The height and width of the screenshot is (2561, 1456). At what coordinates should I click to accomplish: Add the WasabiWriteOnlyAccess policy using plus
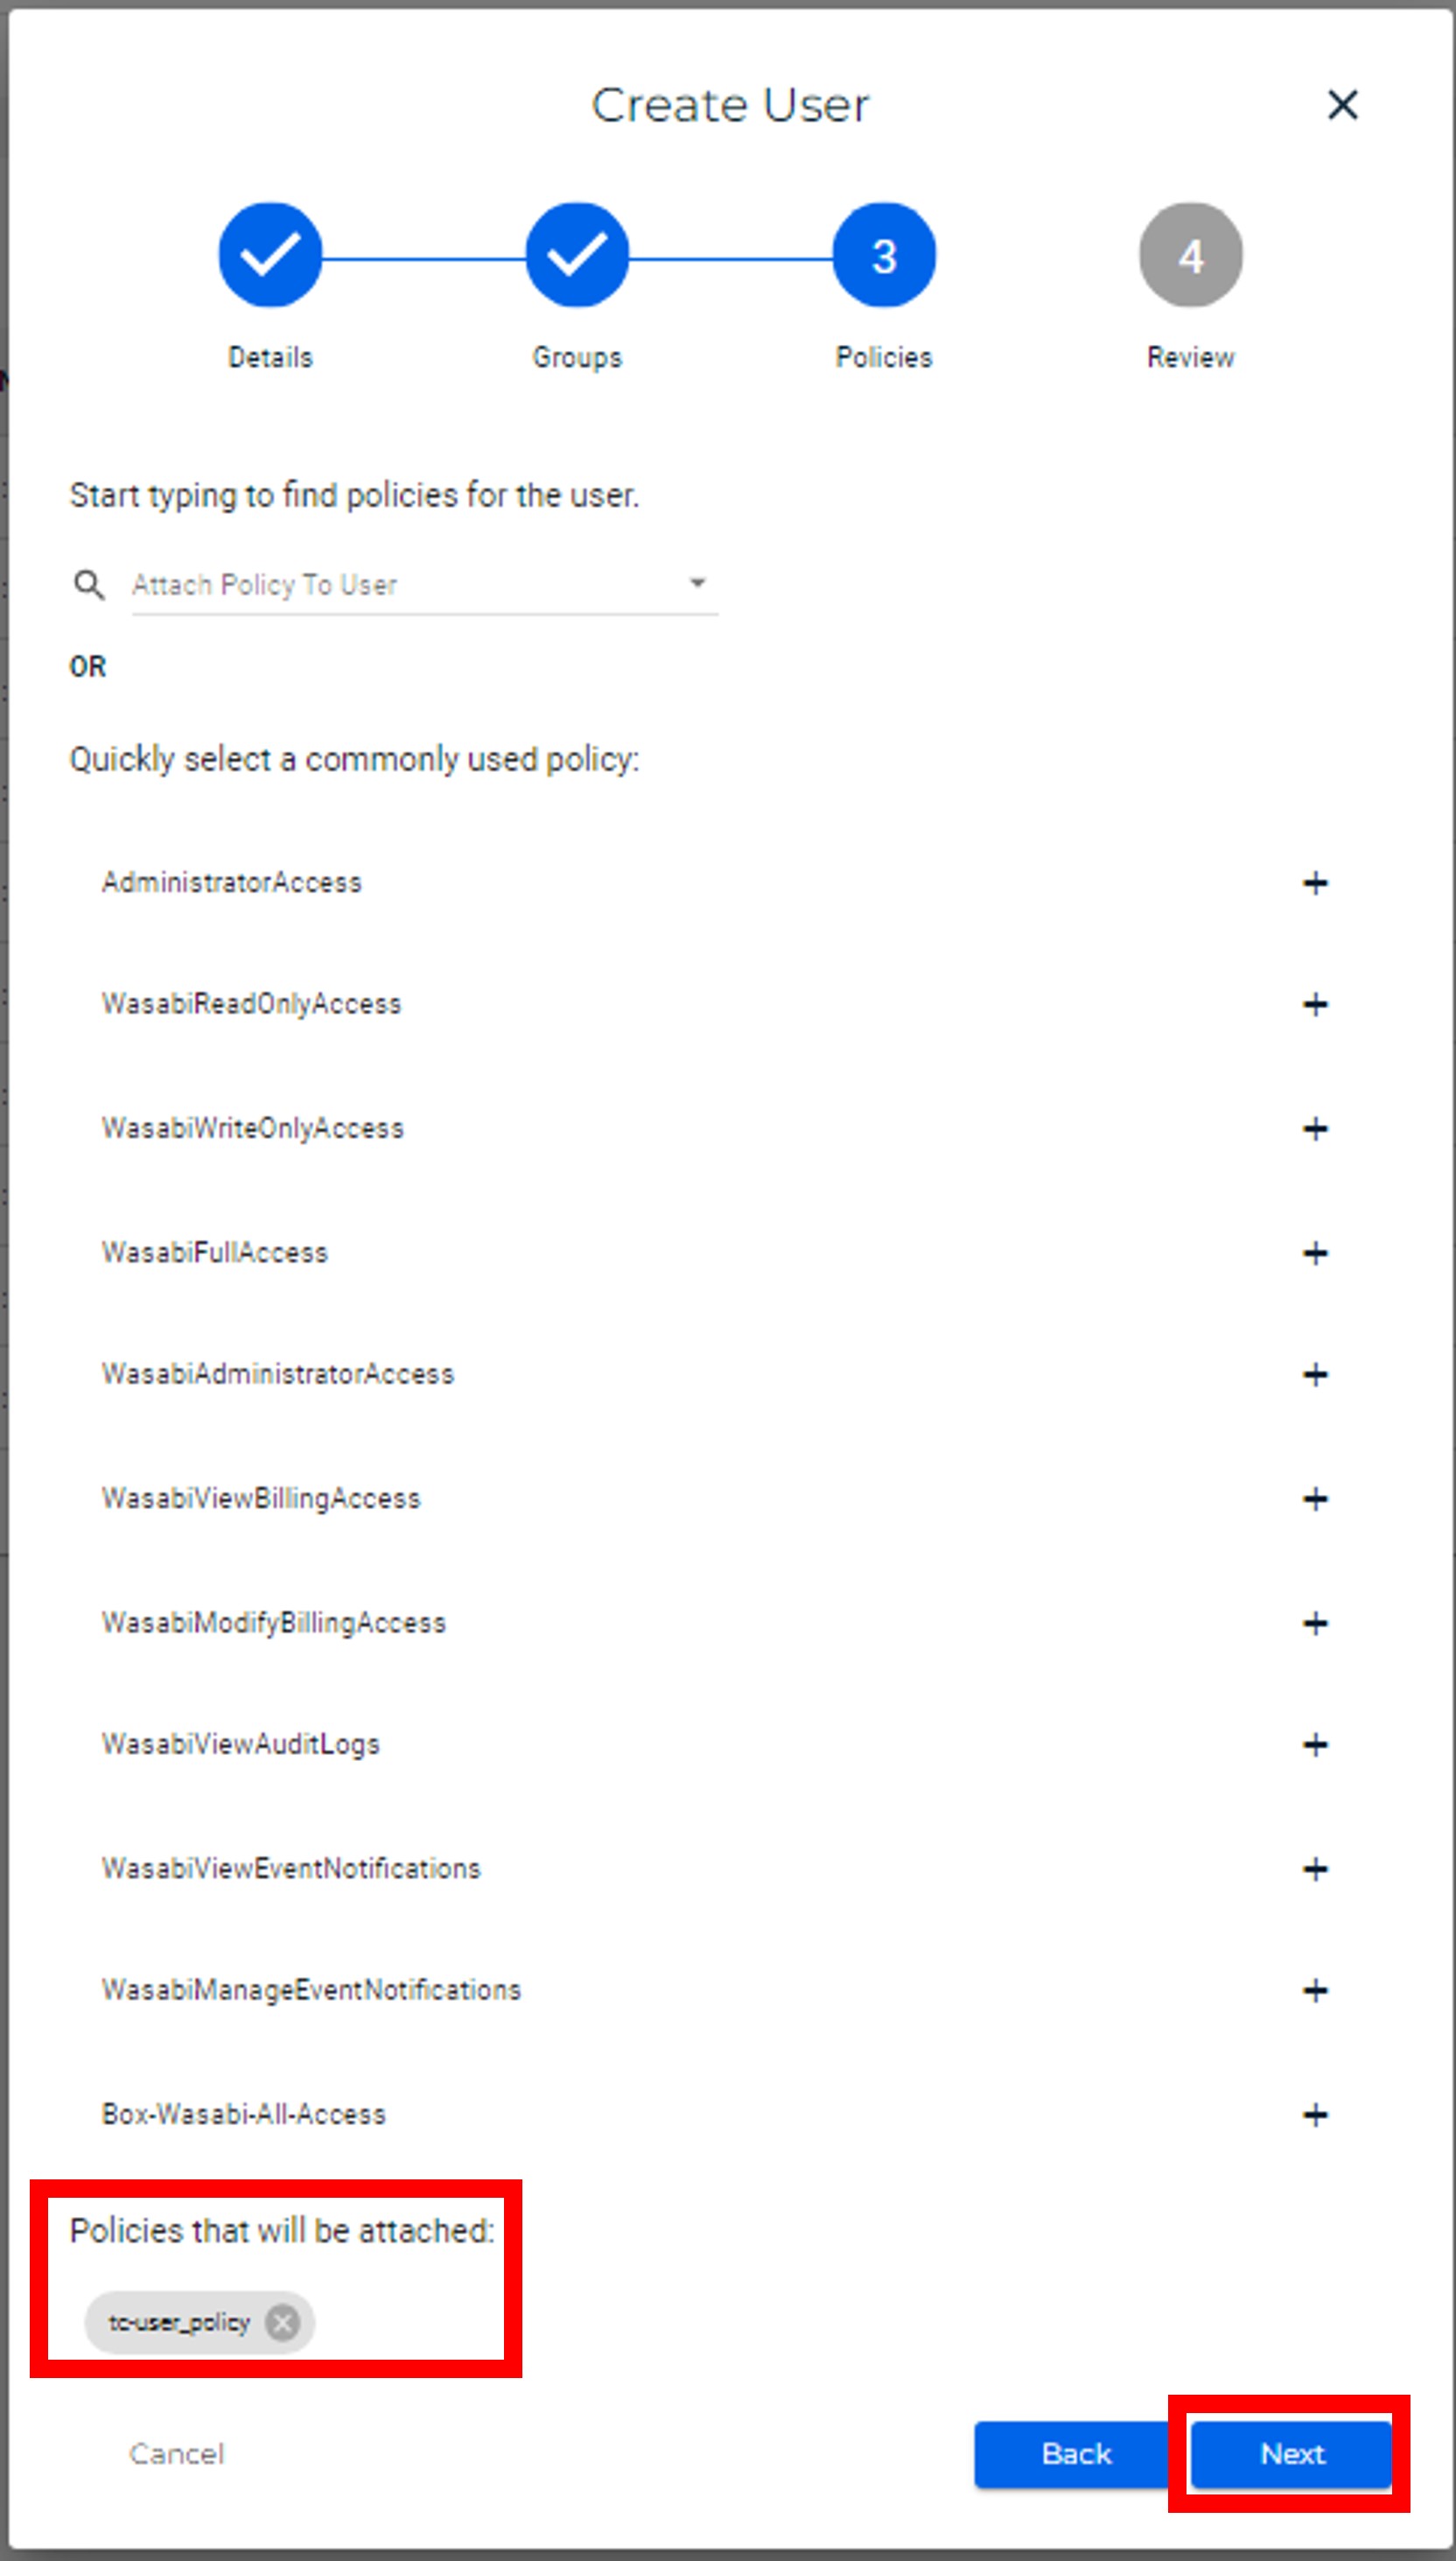click(x=1315, y=1129)
